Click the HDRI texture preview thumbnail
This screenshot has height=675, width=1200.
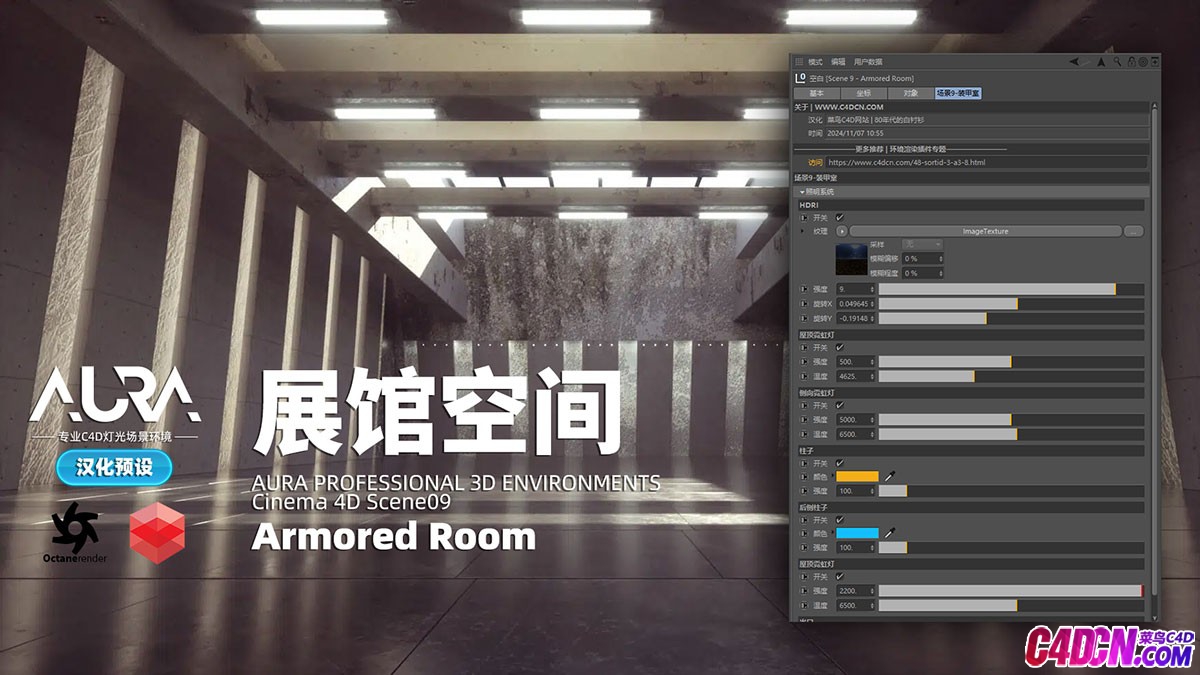point(850,259)
